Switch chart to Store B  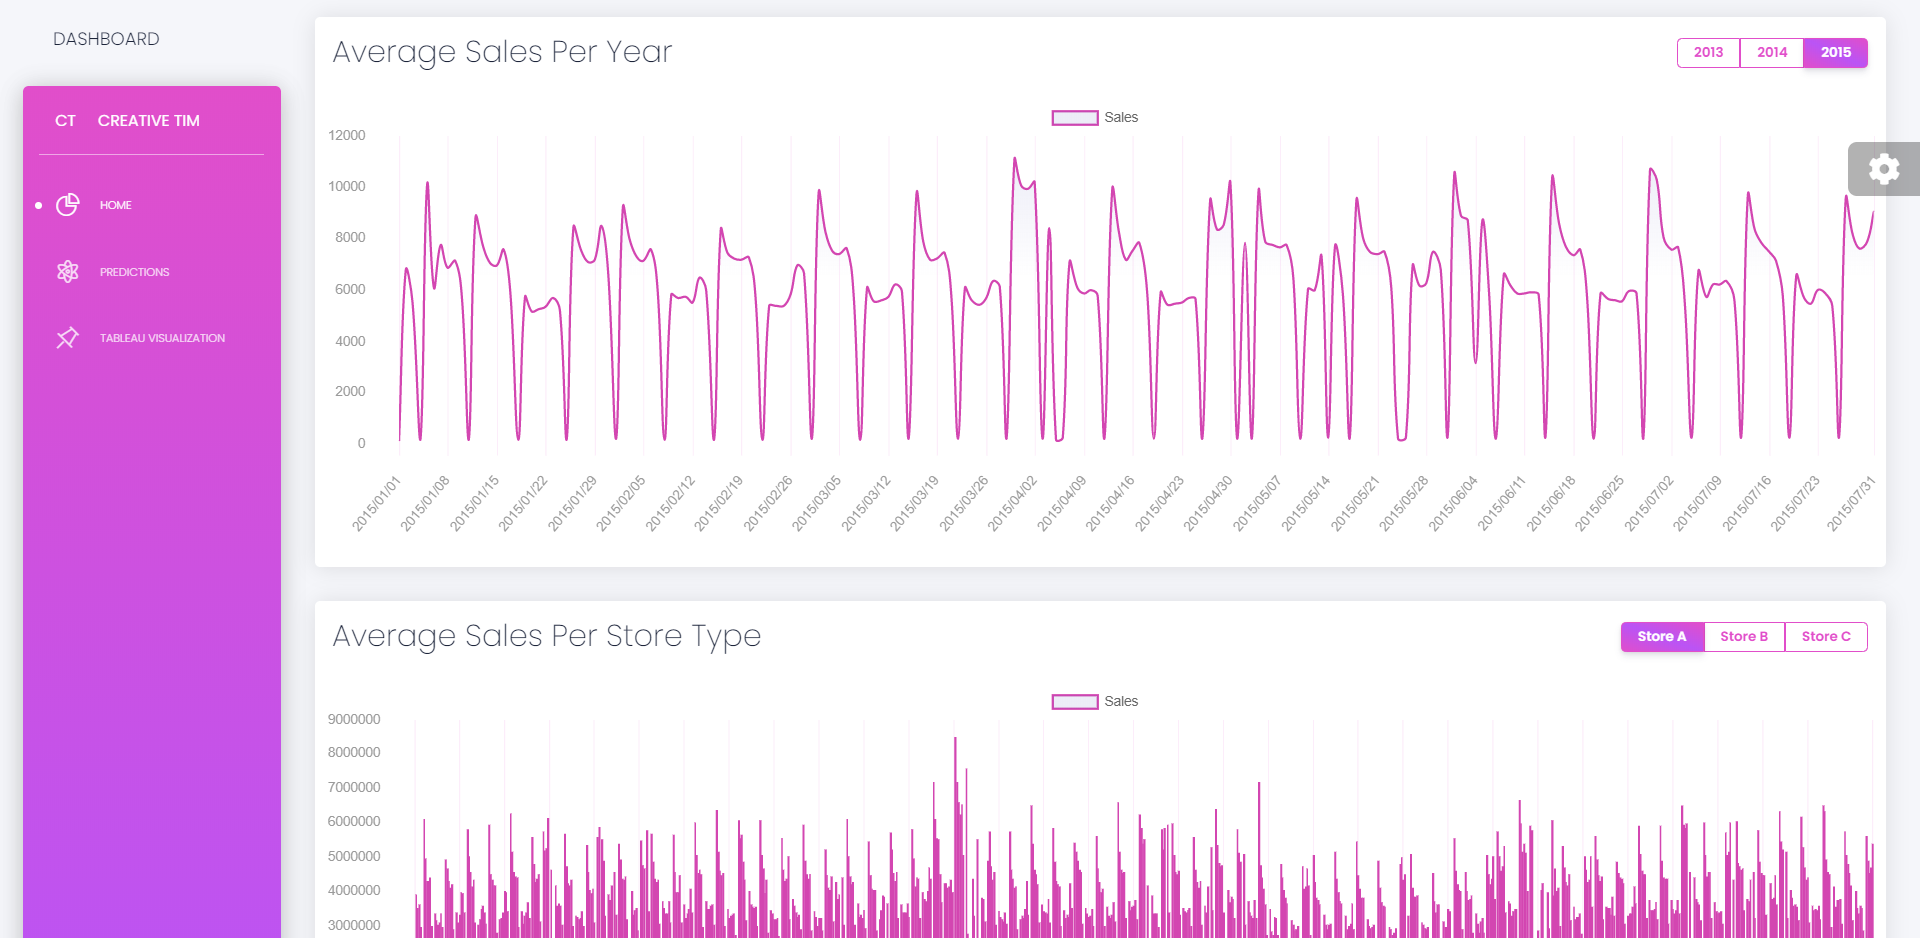pyautogui.click(x=1744, y=637)
